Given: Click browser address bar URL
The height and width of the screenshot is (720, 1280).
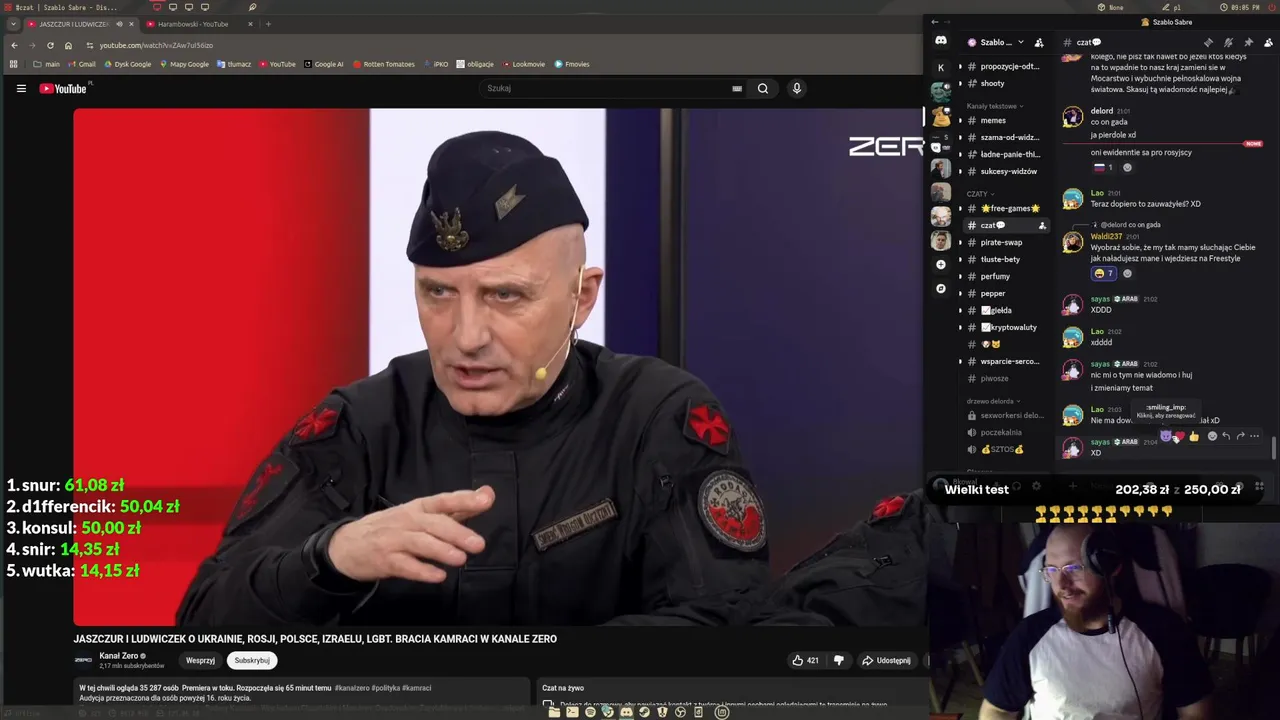Looking at the screenshot, I should point(156,45).
